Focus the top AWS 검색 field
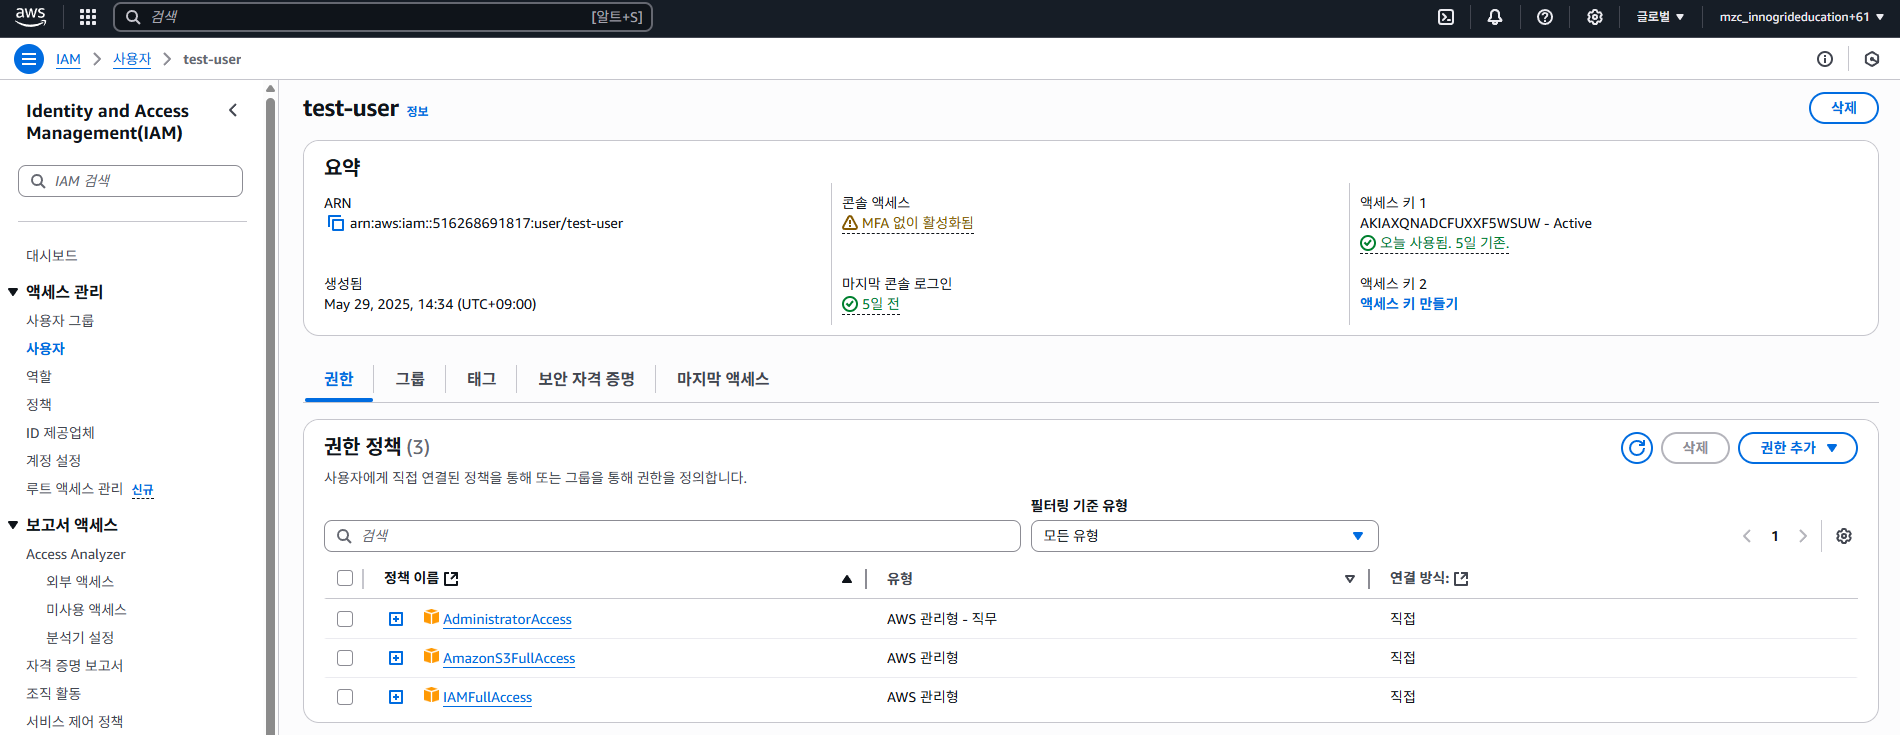 click(x=383, y=17)
